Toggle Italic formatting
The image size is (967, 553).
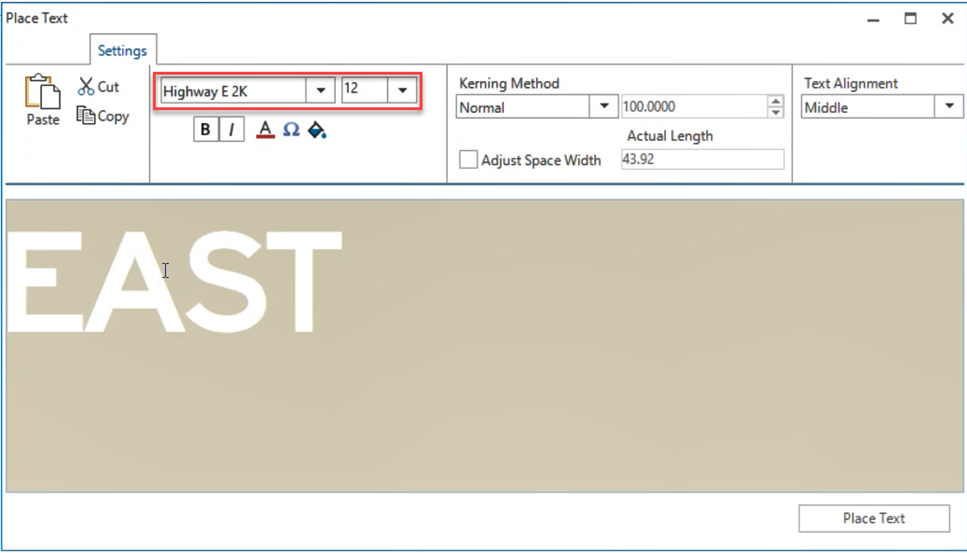(231, 129)
